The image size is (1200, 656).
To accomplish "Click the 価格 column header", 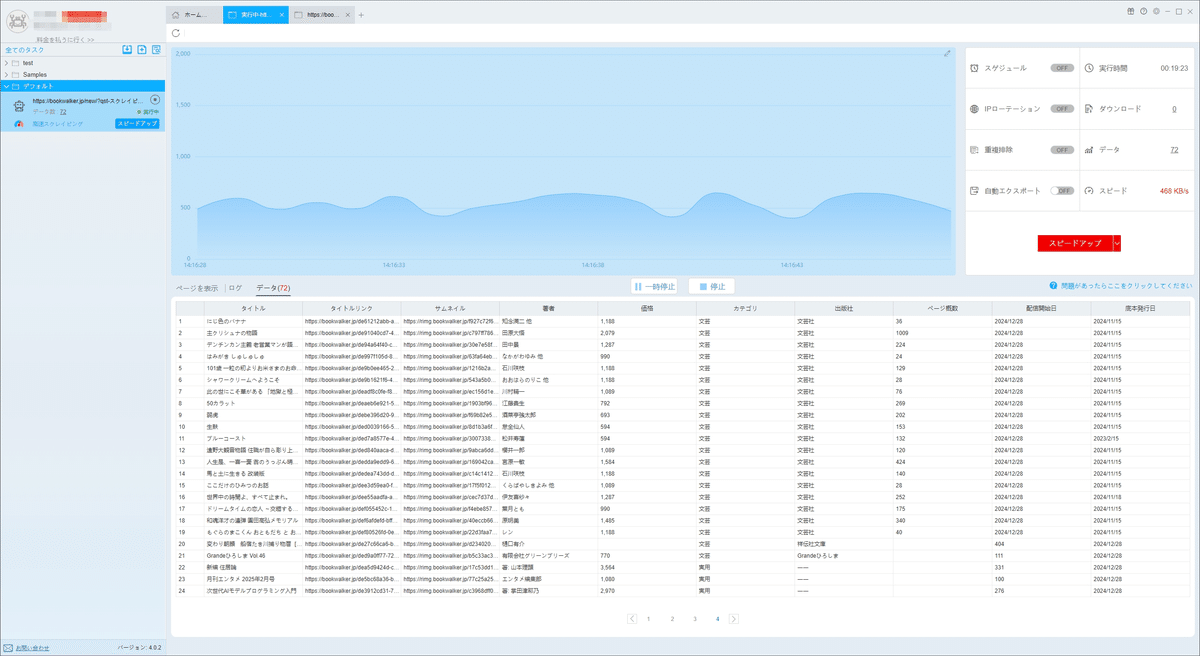I will click(646, 309).
